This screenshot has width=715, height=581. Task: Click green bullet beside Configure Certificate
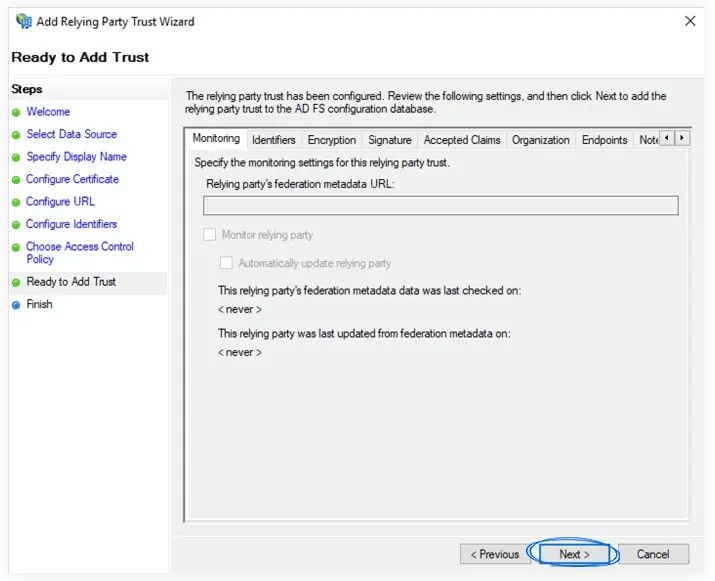[16, 180]
